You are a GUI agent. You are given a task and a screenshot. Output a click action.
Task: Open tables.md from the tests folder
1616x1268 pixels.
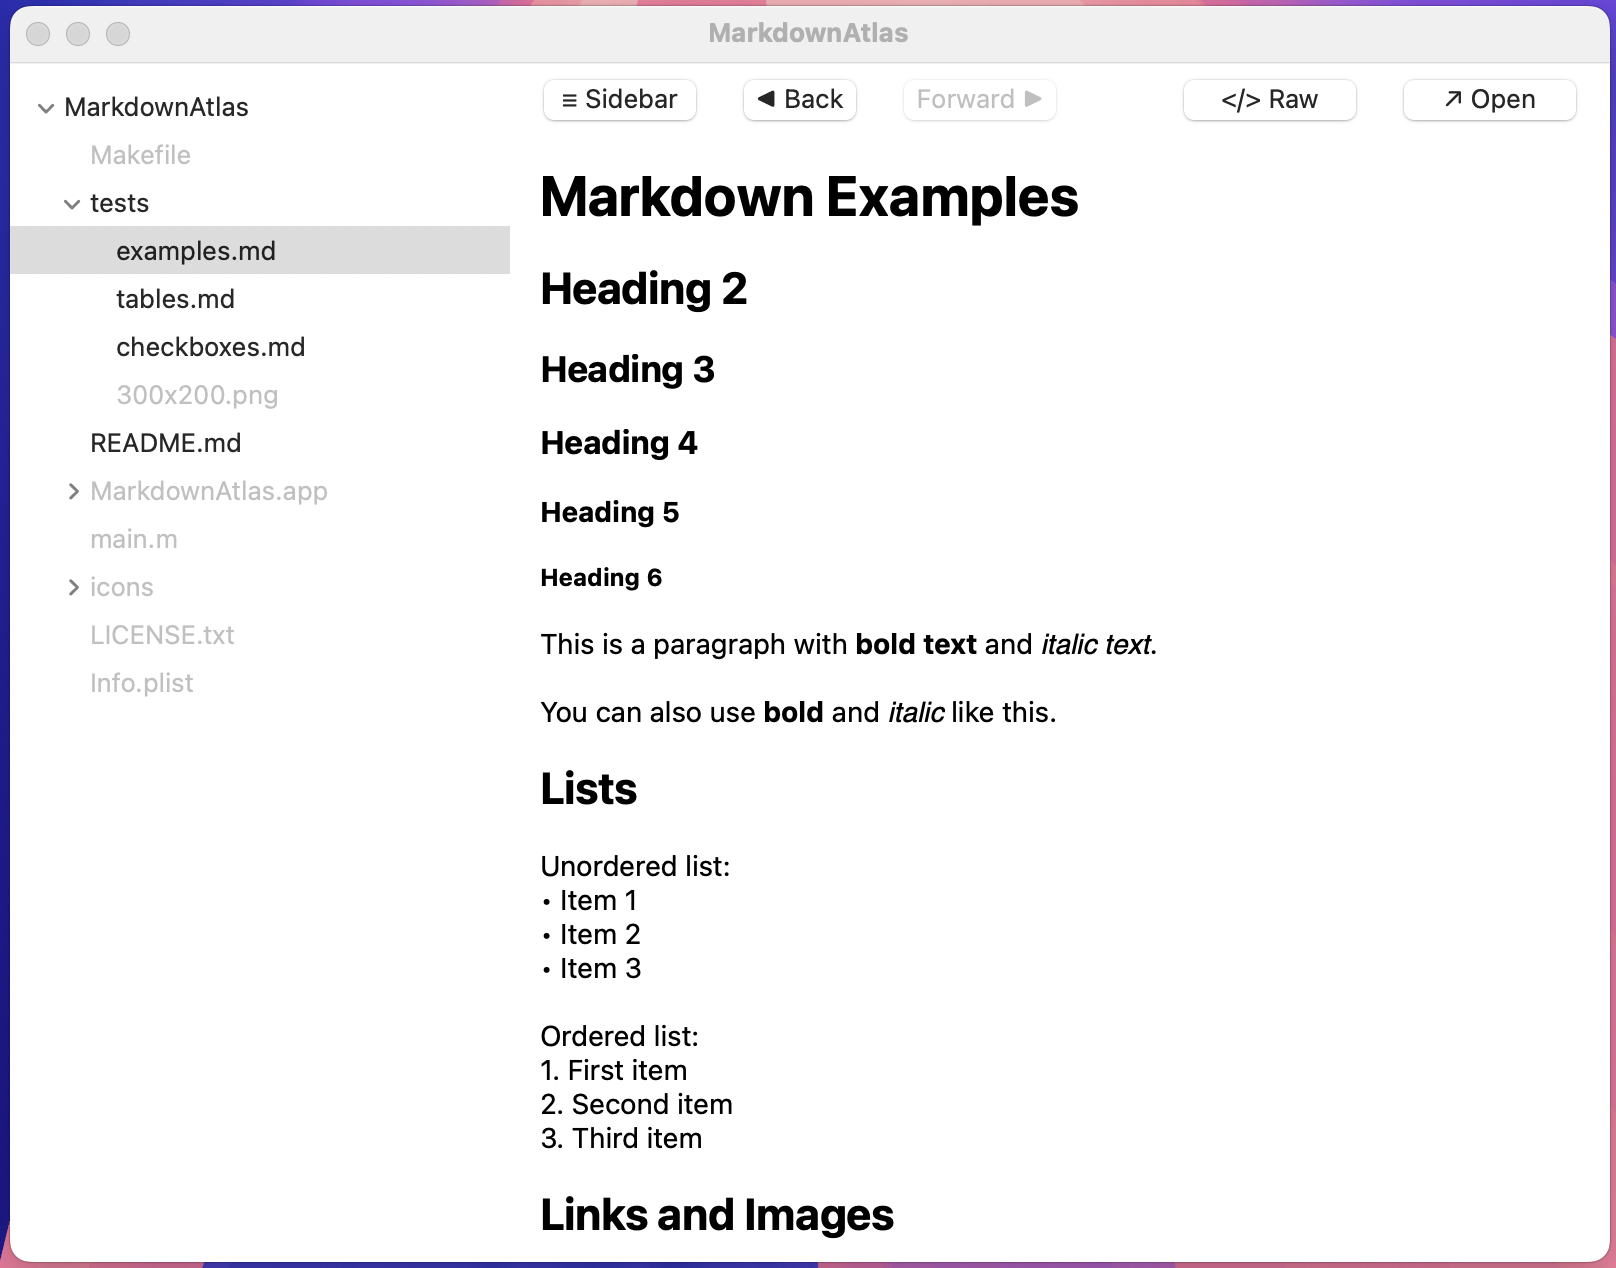coord(175,298)
